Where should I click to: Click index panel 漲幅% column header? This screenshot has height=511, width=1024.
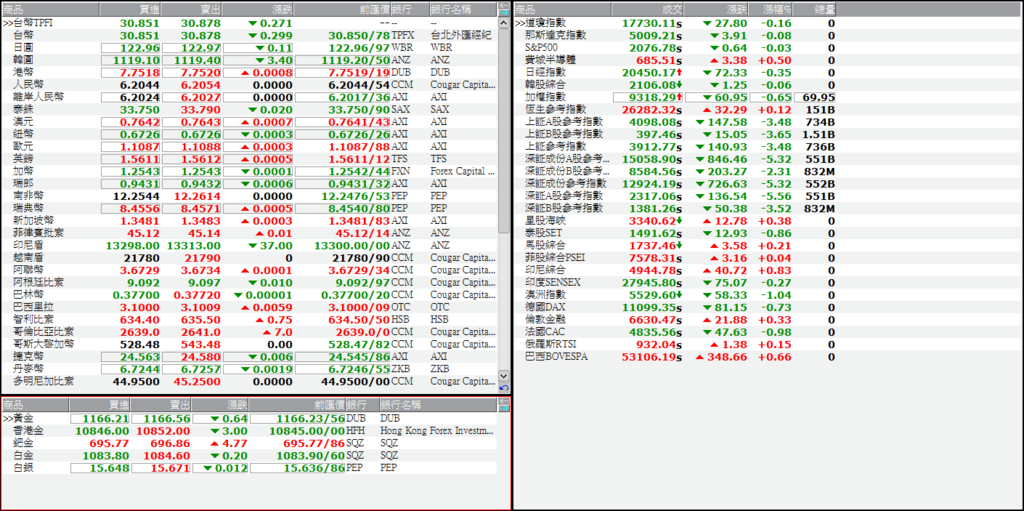click(x=771, y=9)
